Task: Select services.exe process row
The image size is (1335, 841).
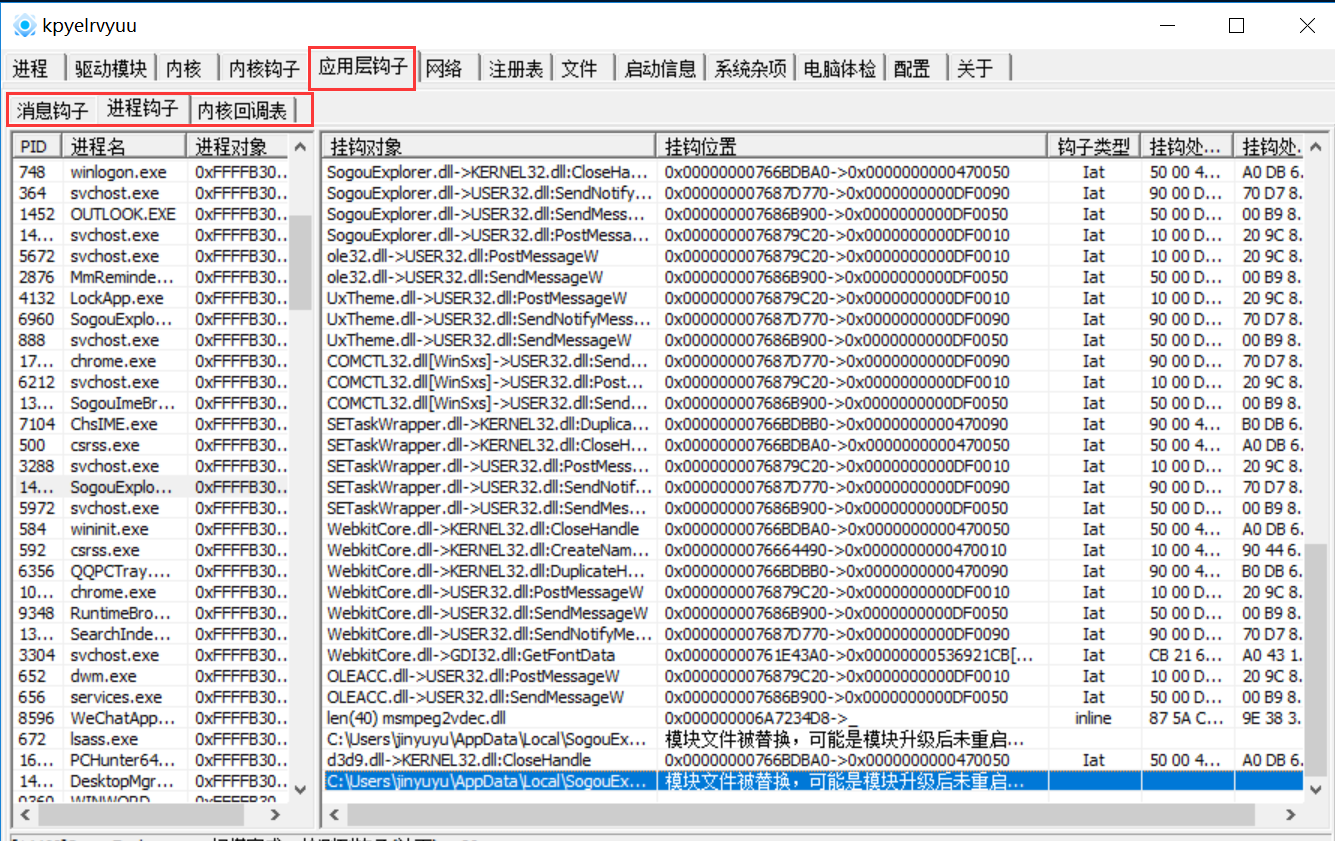Action: [x=151, y=697]
